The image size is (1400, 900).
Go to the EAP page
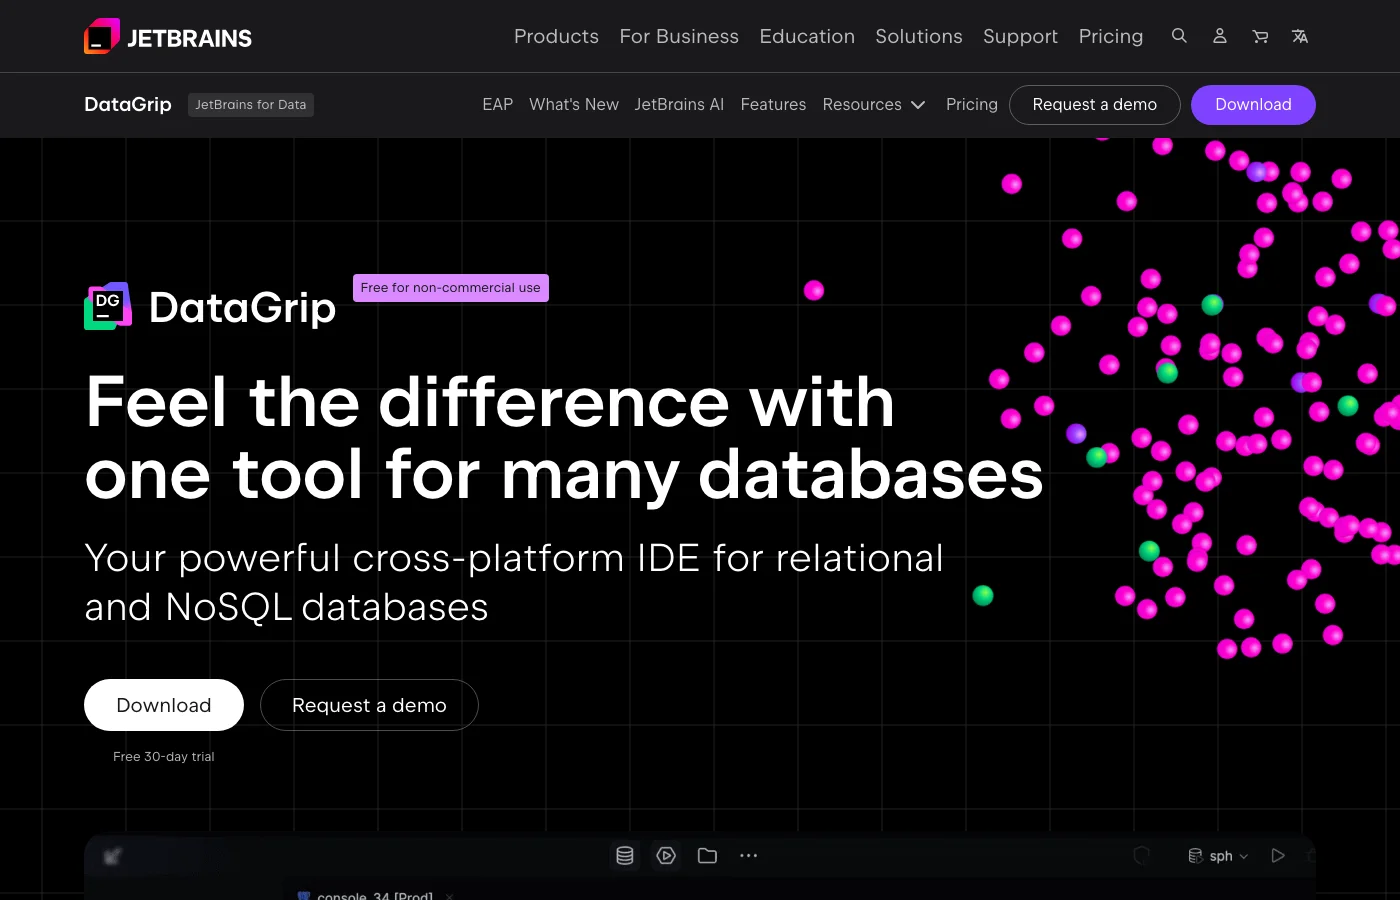click(x=497, y=104)
